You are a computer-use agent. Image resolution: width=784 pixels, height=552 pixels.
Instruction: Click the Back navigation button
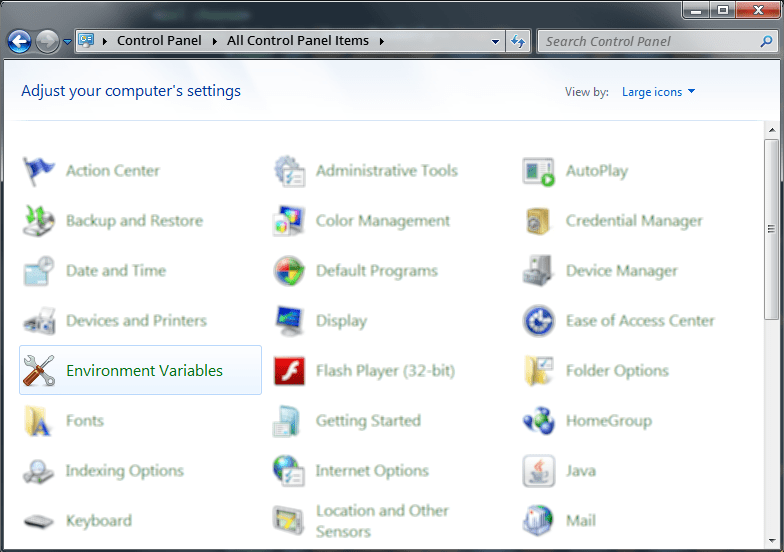[x=20, y=42]
